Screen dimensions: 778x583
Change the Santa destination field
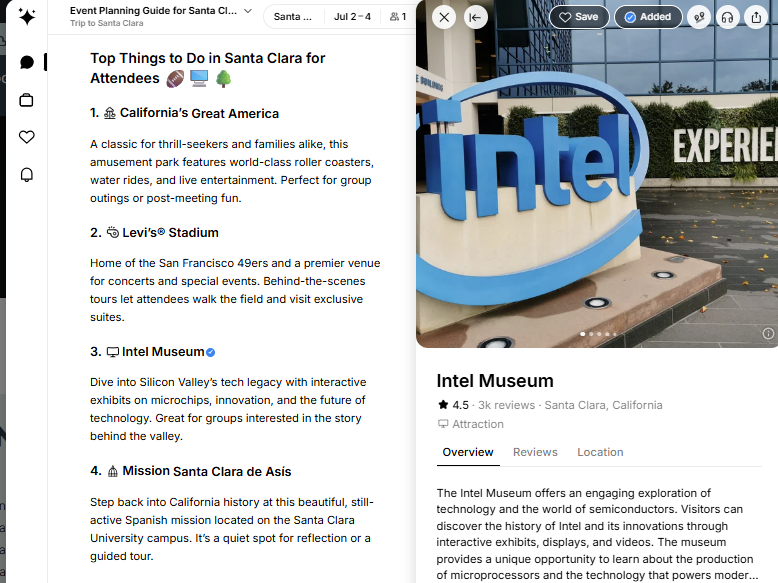point(293,17)
